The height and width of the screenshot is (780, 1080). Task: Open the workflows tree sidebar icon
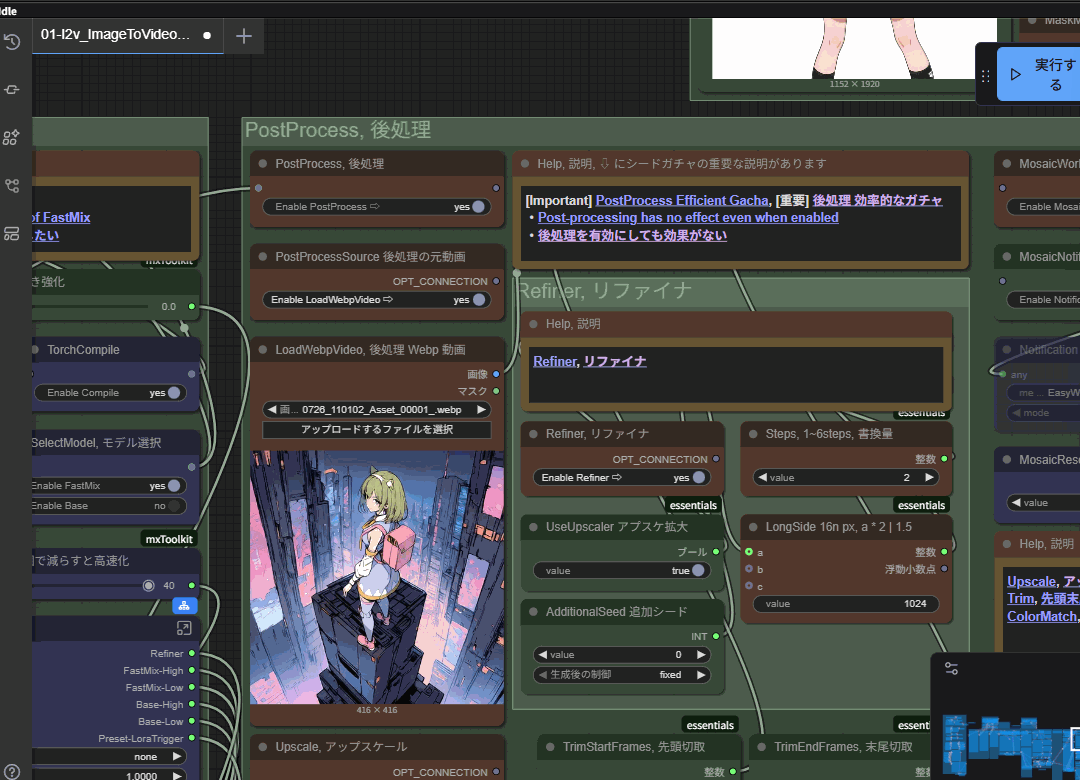12,185
